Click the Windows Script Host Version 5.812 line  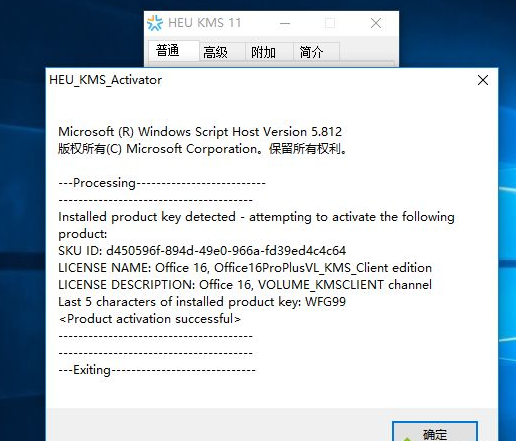click(200, 132)
